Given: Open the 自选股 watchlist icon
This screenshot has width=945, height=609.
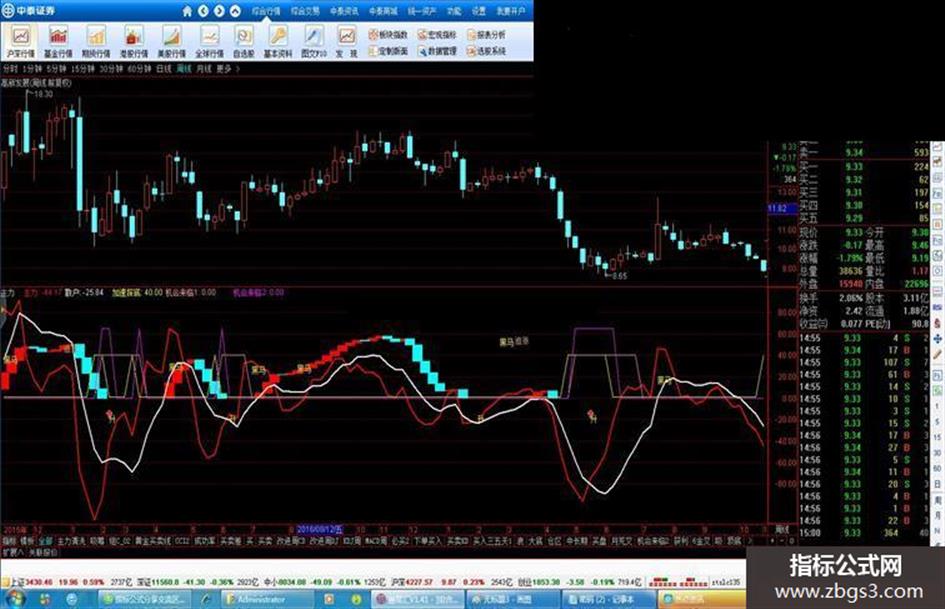Looking at the screenshot, I should (244, 42).
